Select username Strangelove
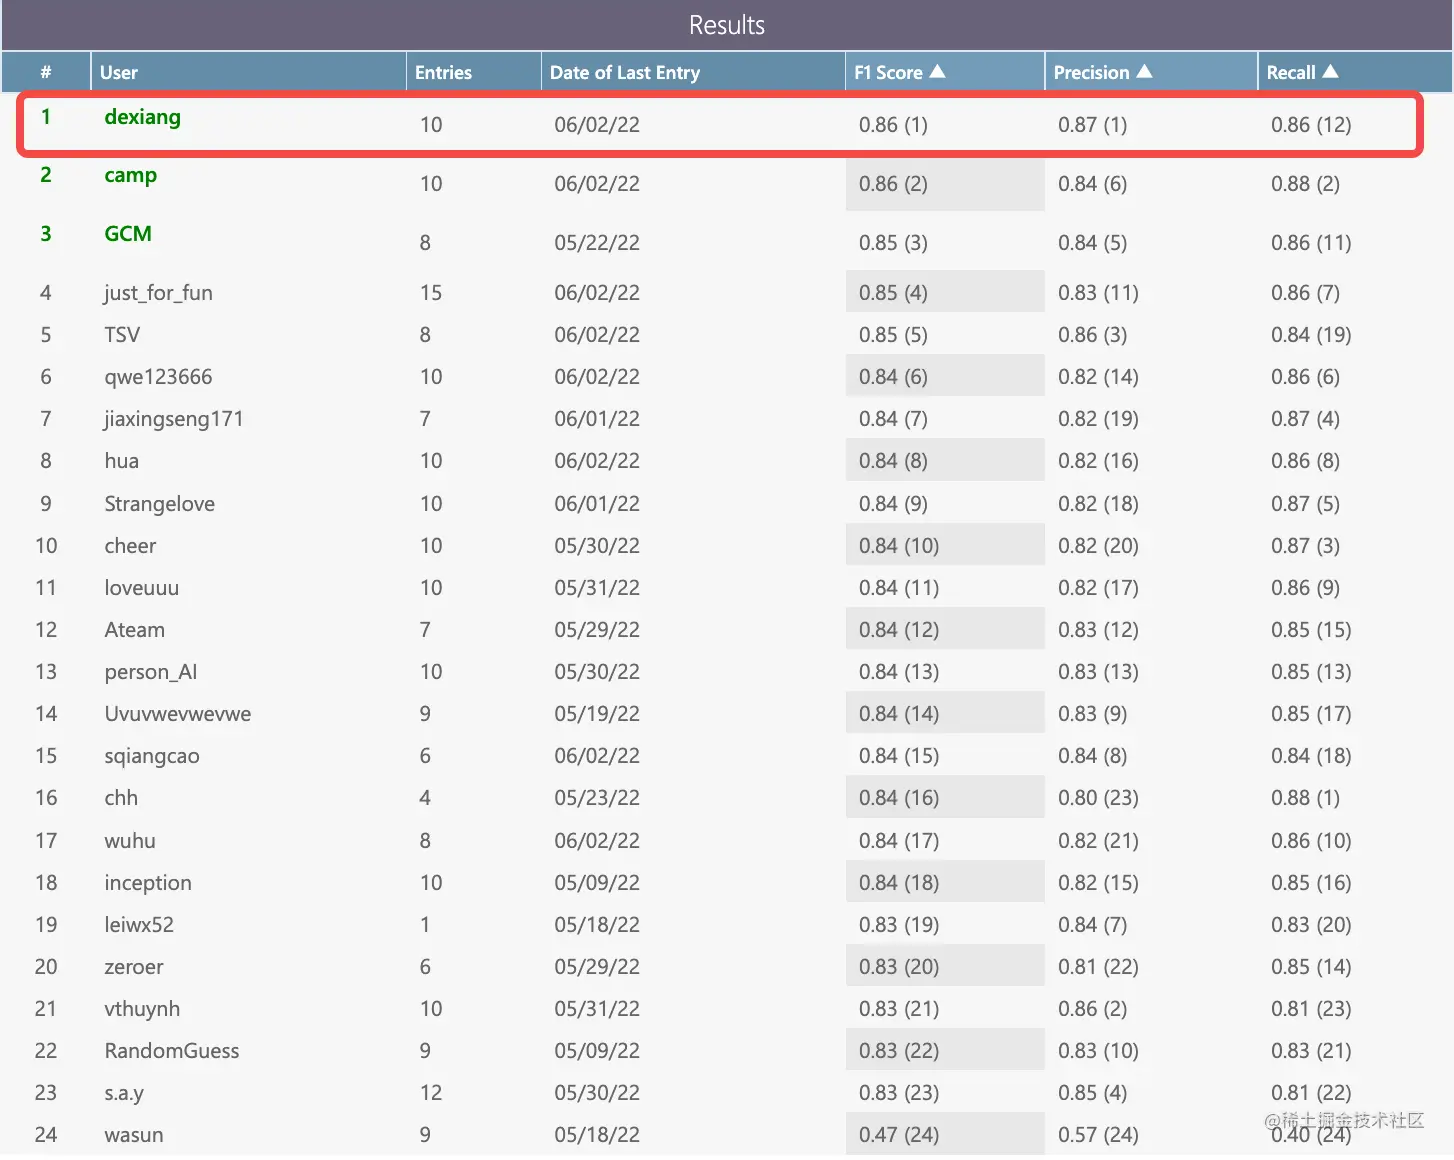Image resolution: width=1454 pixels, height=1160 pixels. 160,503
